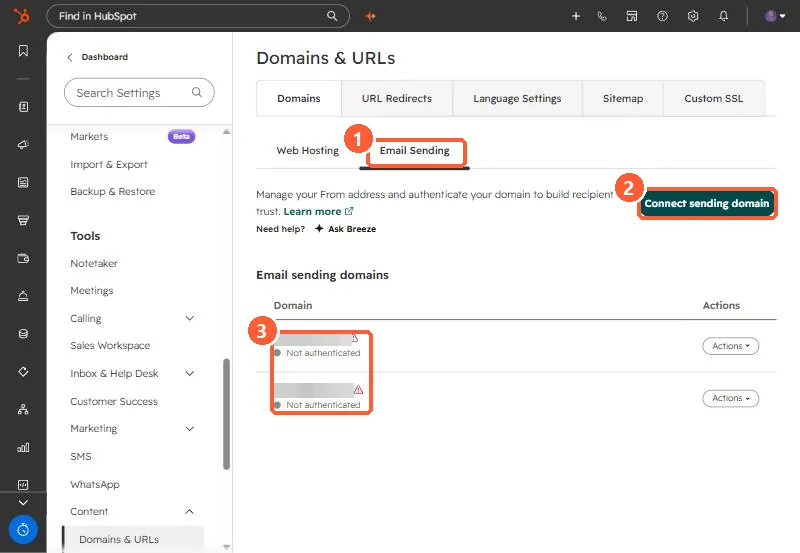Viewport: 800px width, 553px height.
Task: Expand the Inbox & Help Desk chevron
Action: (189, 373)
